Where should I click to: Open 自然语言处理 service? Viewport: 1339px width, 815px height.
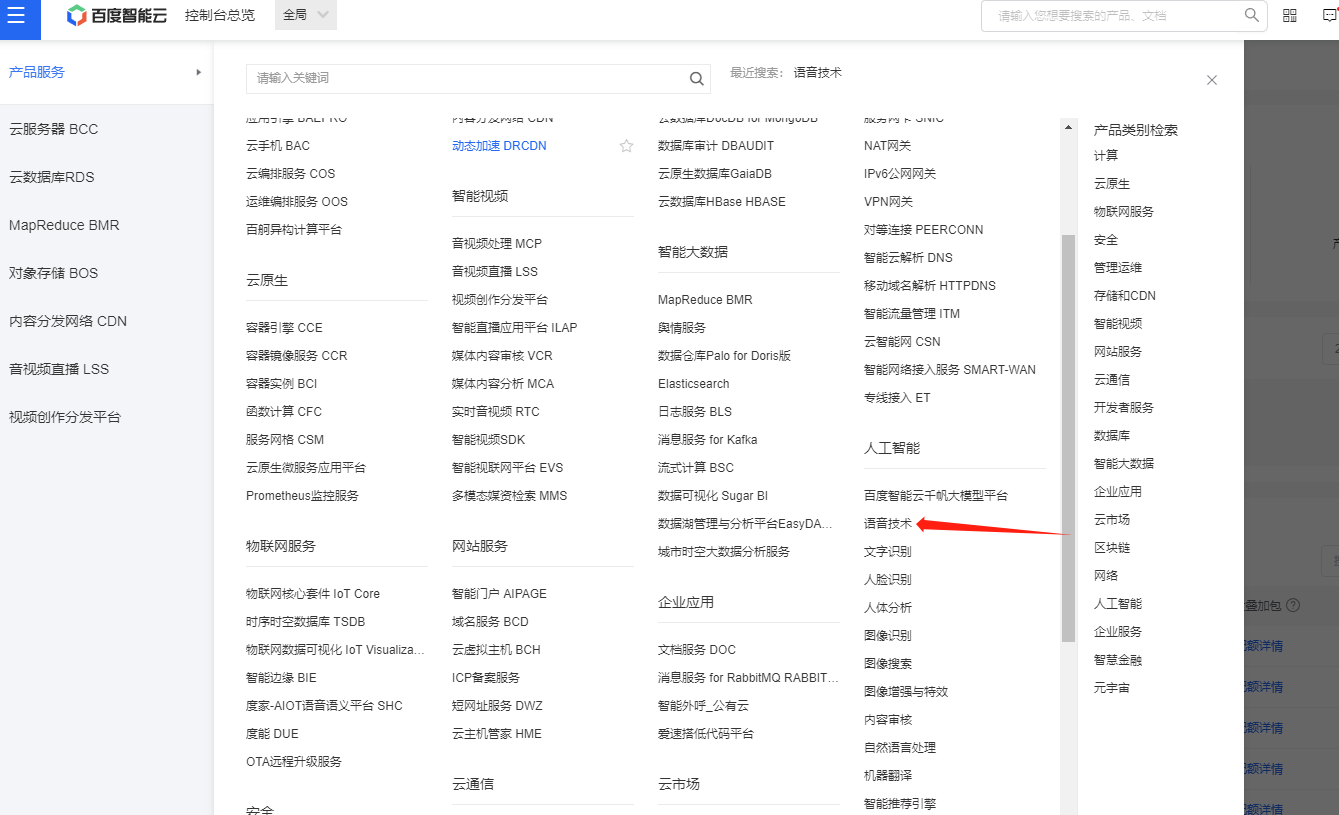click(900, 748)
